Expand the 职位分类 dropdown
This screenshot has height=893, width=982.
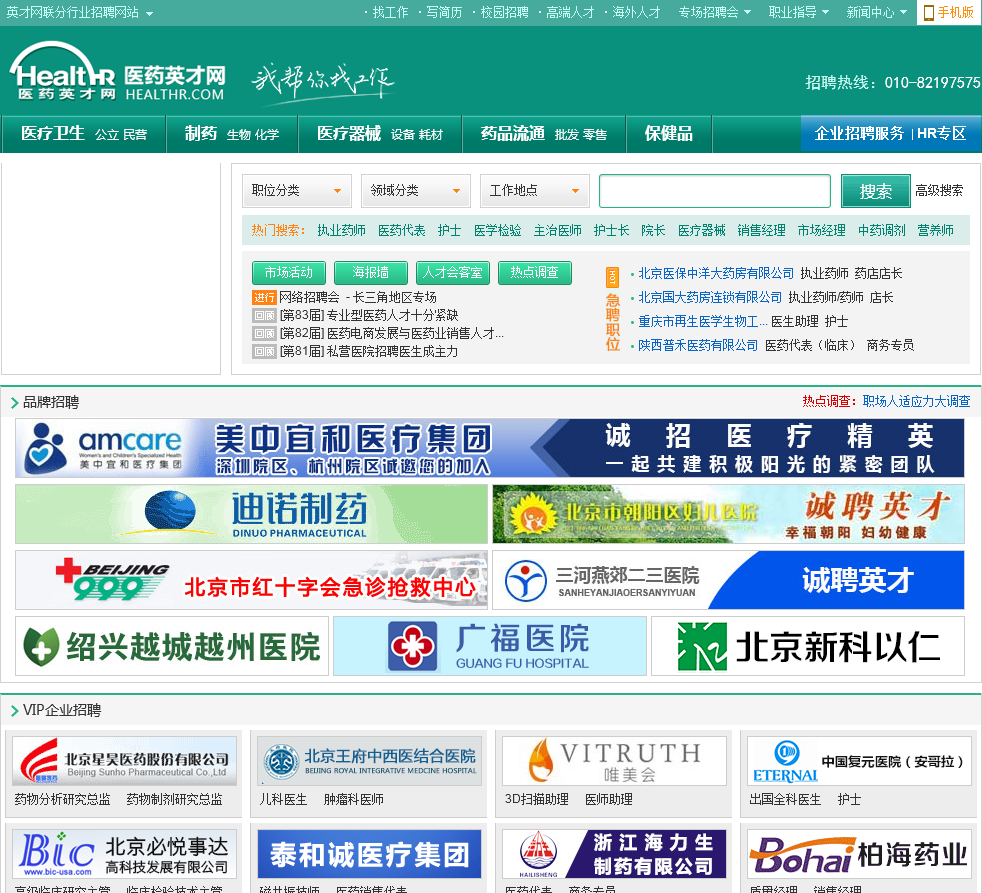[x=296, y=190]
